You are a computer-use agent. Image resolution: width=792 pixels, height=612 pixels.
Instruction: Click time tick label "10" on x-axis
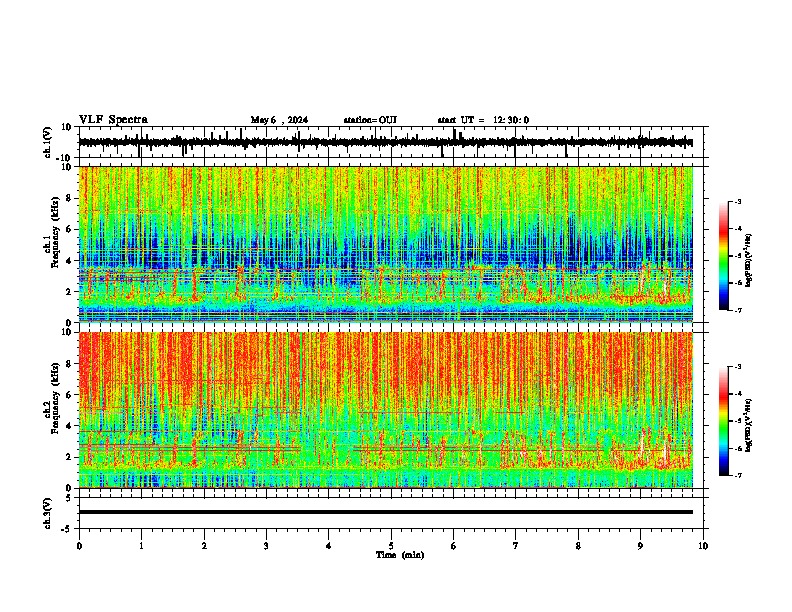pyautogui.click(x=703, y=546)
